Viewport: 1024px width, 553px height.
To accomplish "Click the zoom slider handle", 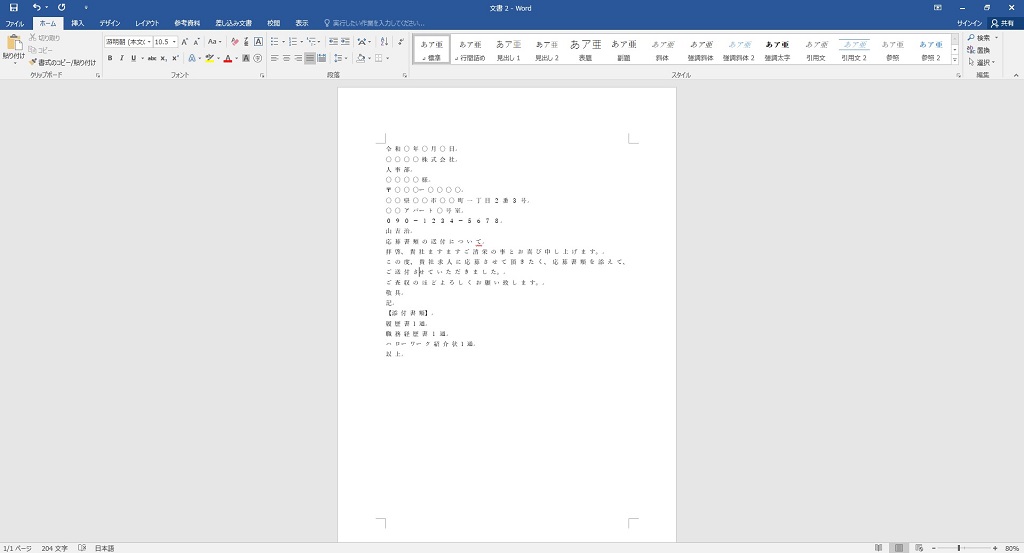I will (x=959, y=548).
